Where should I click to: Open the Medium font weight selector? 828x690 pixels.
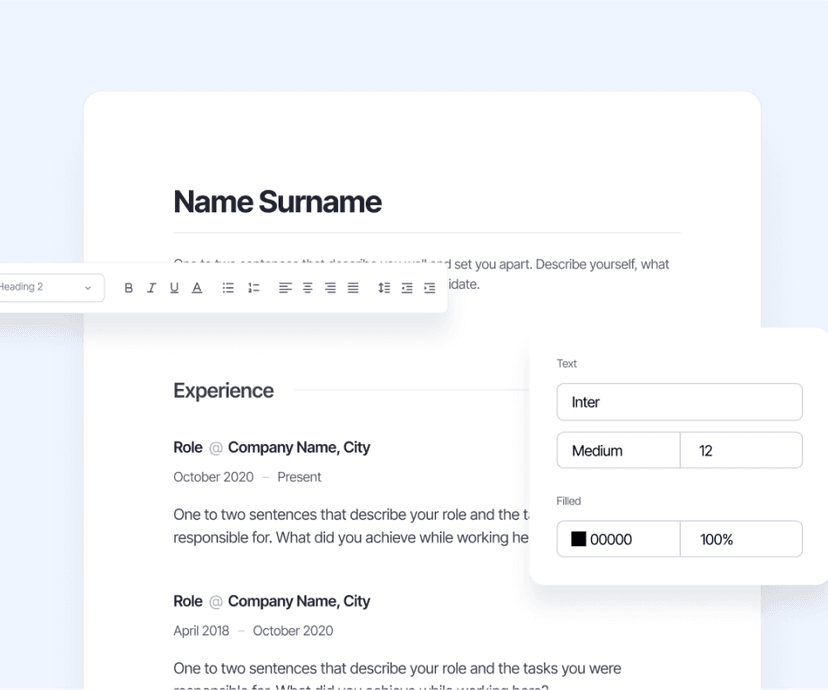617,450
